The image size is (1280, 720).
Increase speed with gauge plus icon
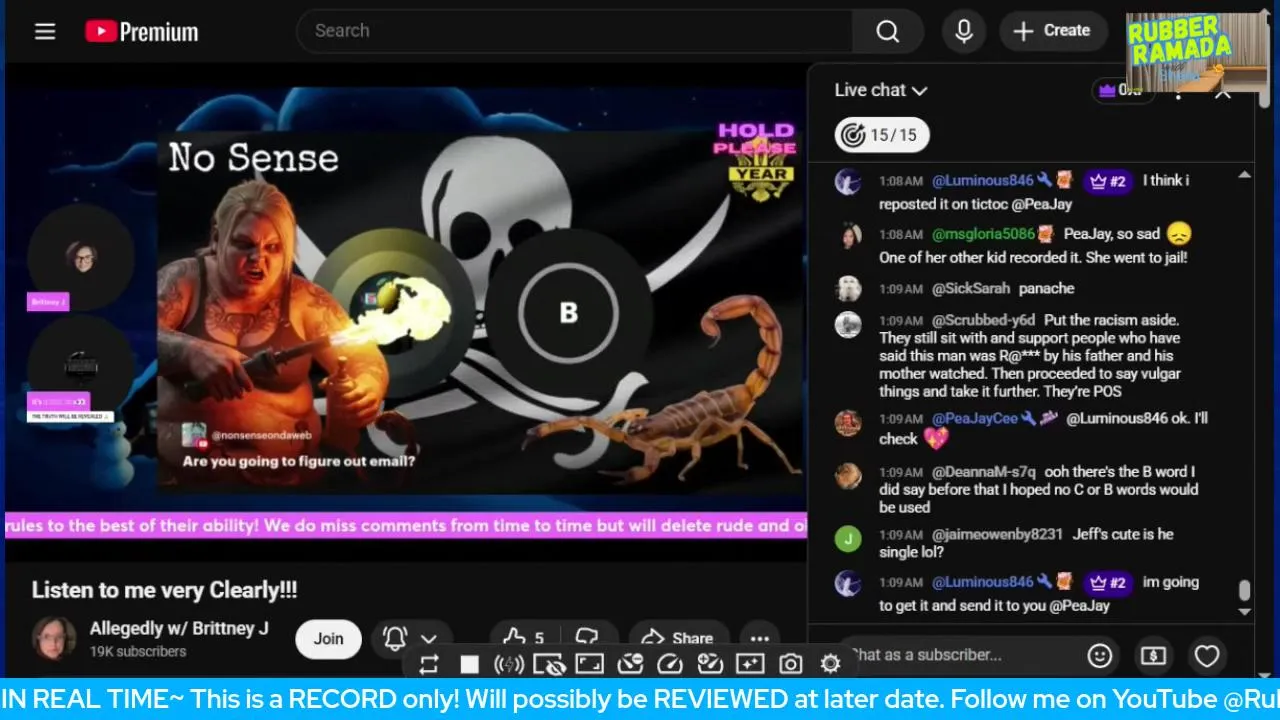coord(710,664)
